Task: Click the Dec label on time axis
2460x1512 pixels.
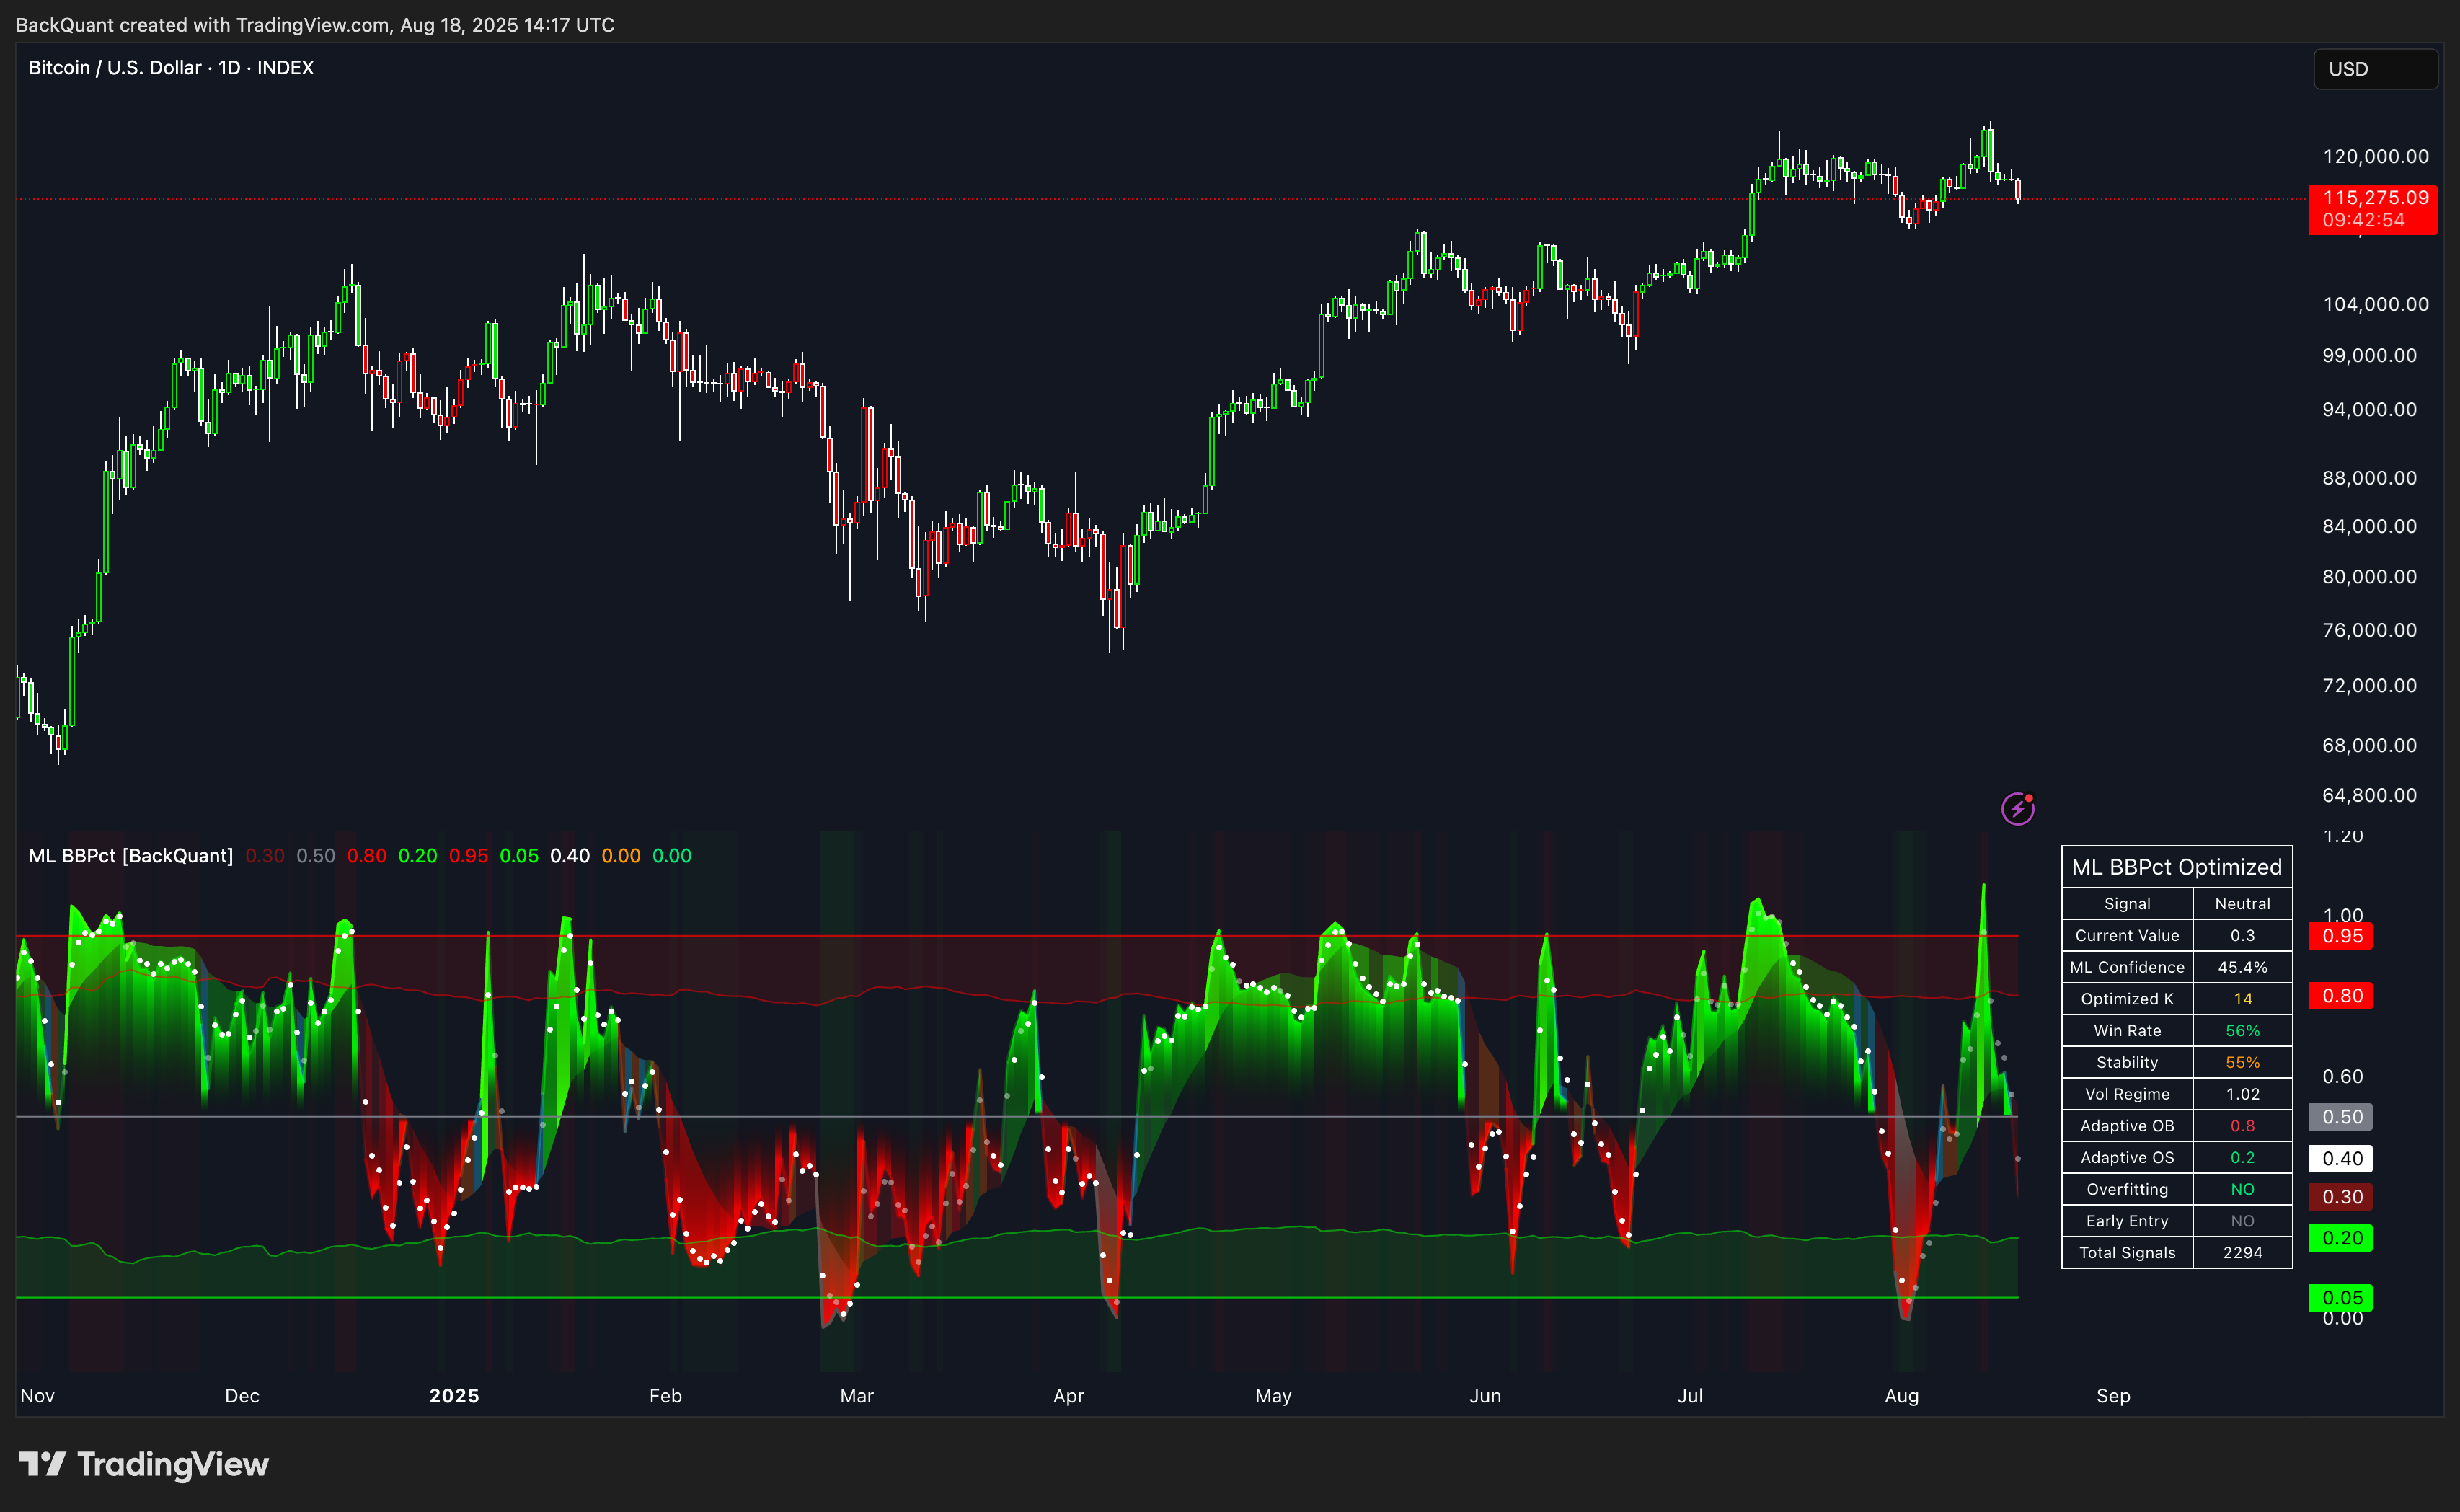Action: tap(242, 1396)
